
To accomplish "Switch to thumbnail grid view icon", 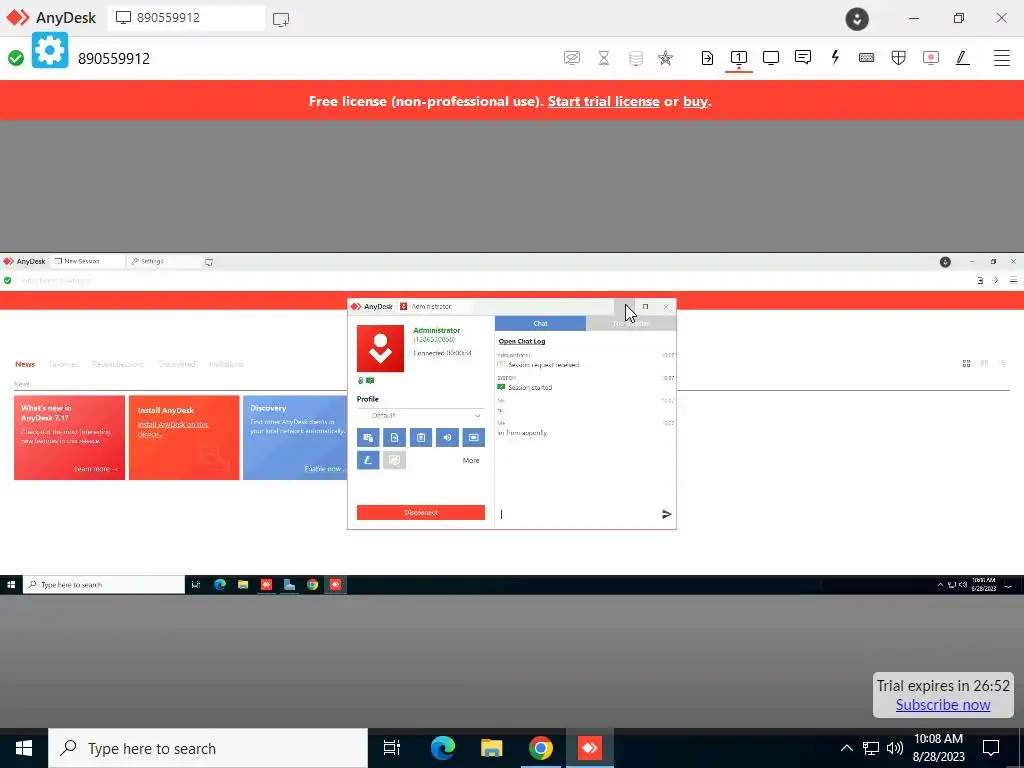I will (967, 364).
